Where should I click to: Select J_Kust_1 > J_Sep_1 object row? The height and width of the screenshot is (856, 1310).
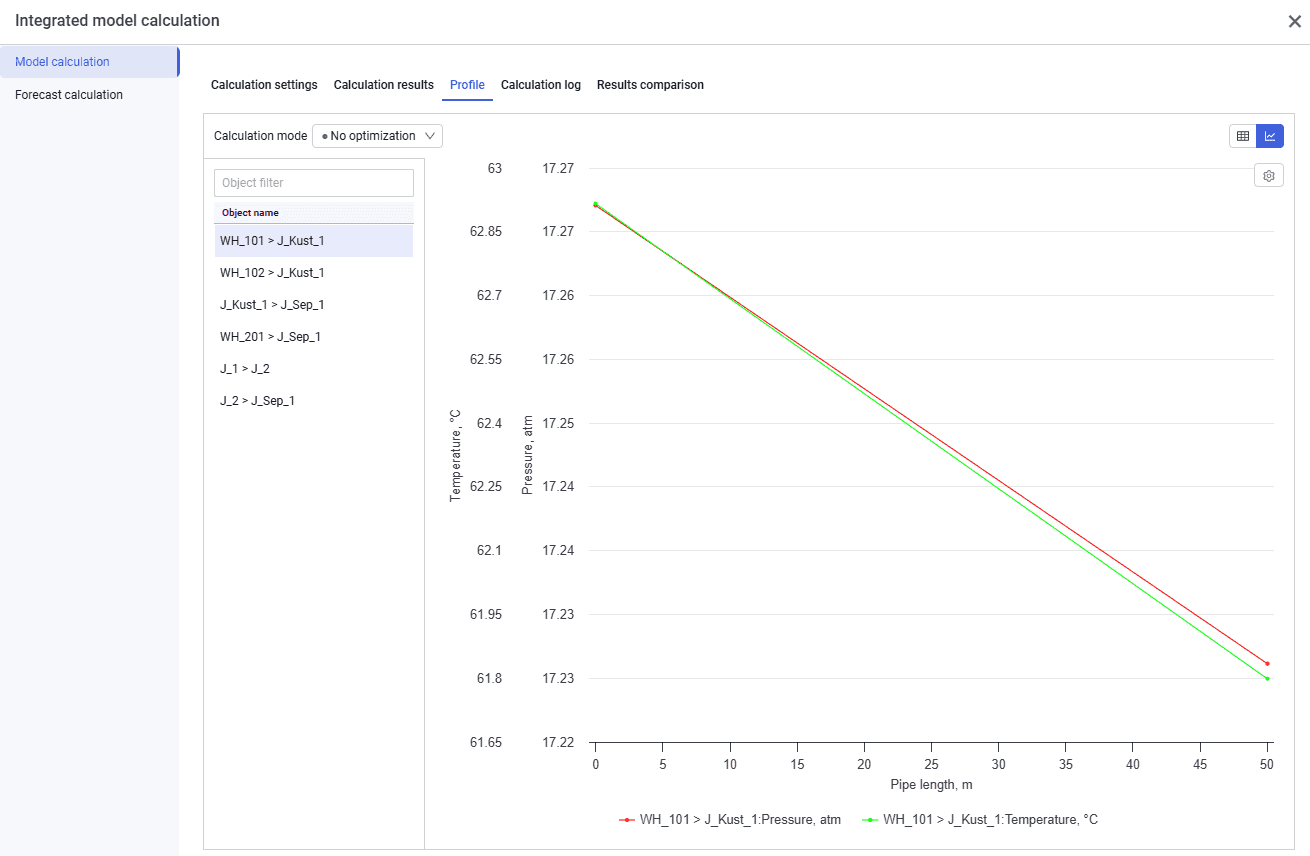(x=314, y=305)
